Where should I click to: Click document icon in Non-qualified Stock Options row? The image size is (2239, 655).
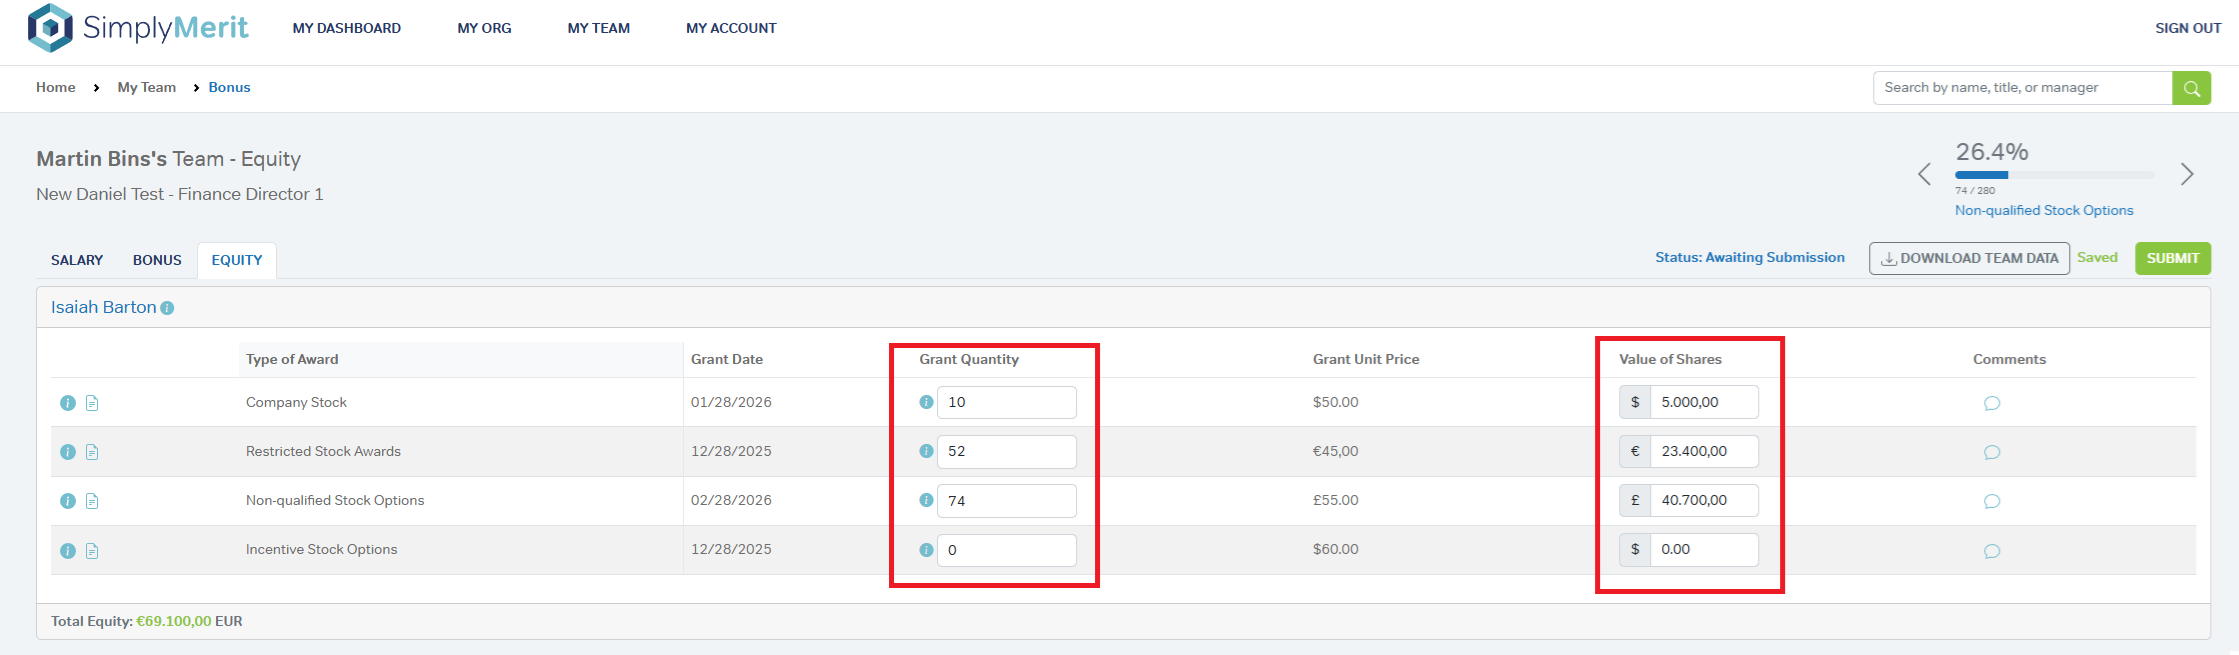[92, 501]
